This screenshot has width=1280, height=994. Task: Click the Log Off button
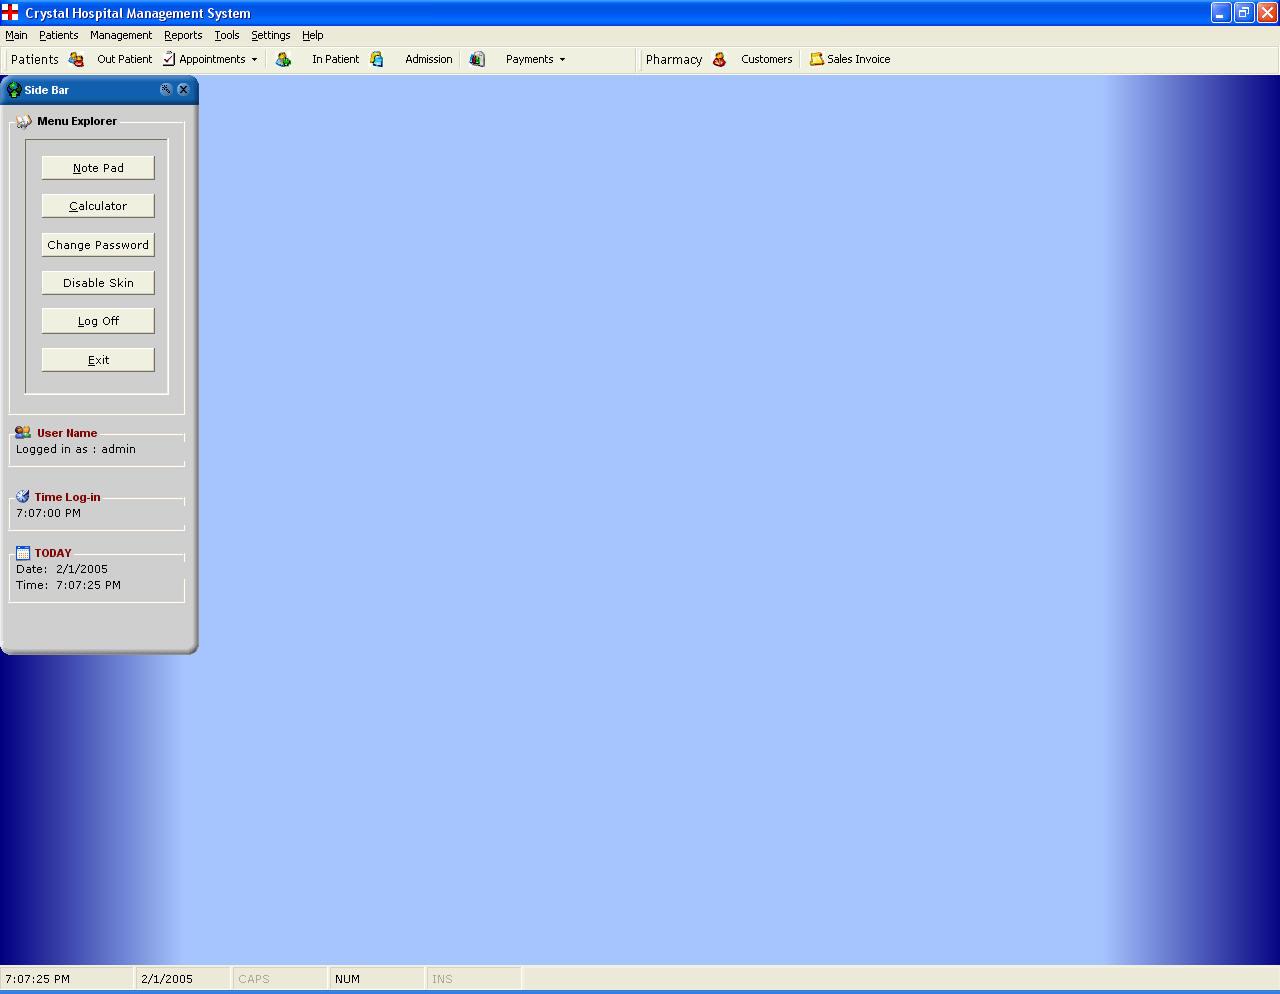pos(98,321)
